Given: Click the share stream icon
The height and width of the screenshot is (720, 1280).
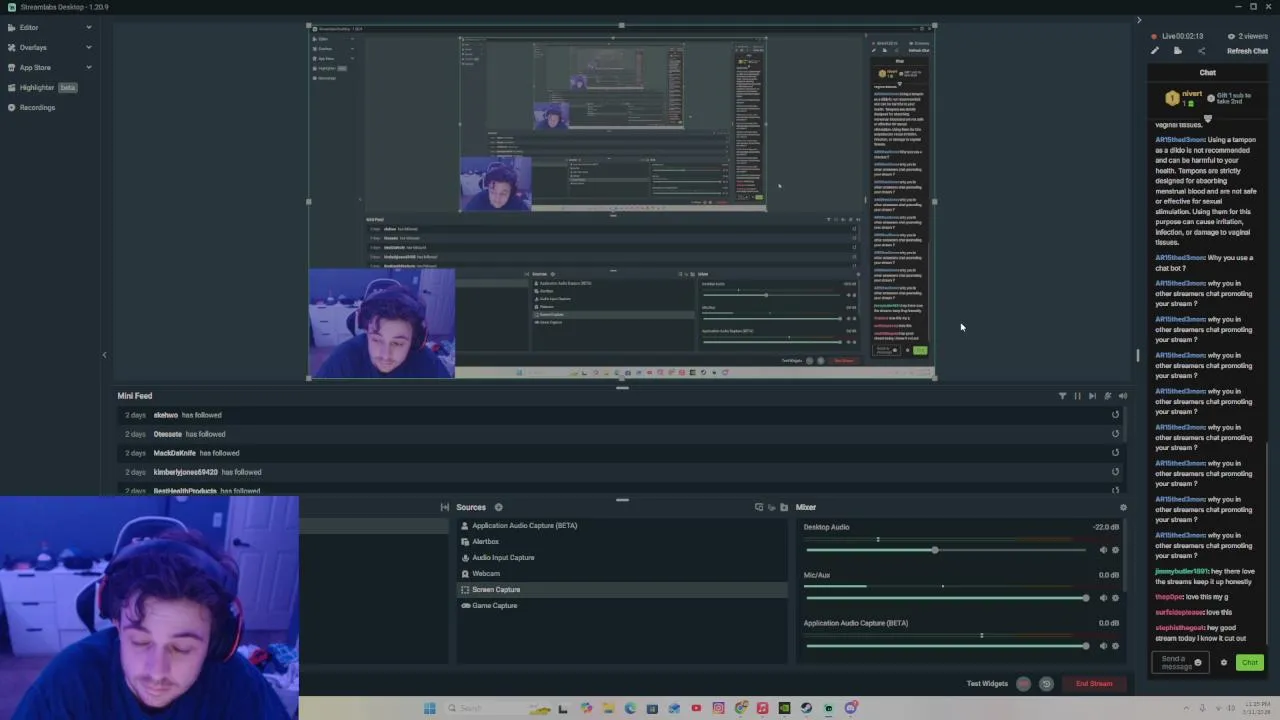Looking at the screenshot, I should 1201,51.
